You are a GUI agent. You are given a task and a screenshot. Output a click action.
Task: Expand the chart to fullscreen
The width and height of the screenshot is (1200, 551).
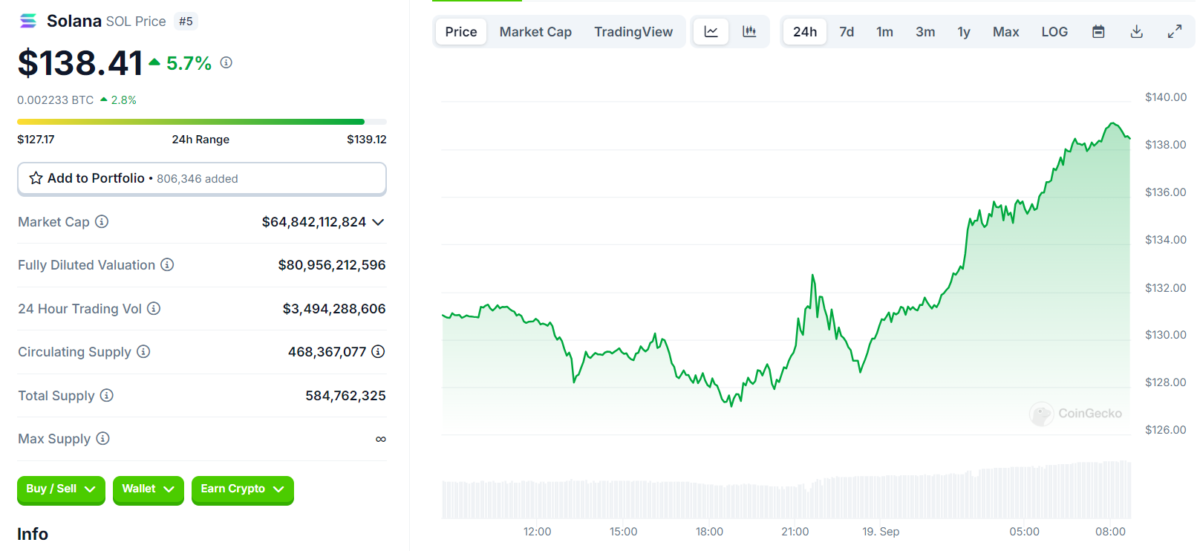point(1174,32)
